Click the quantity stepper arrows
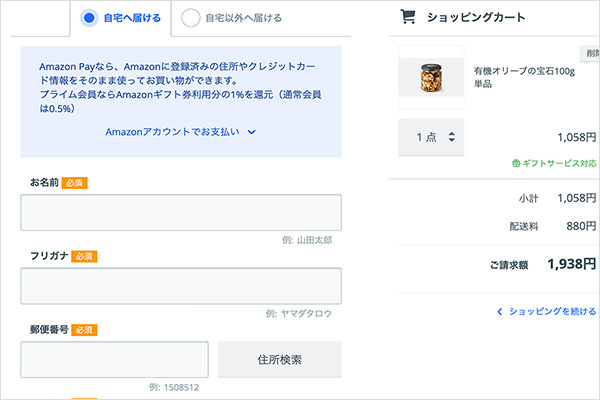 [452, 137]
